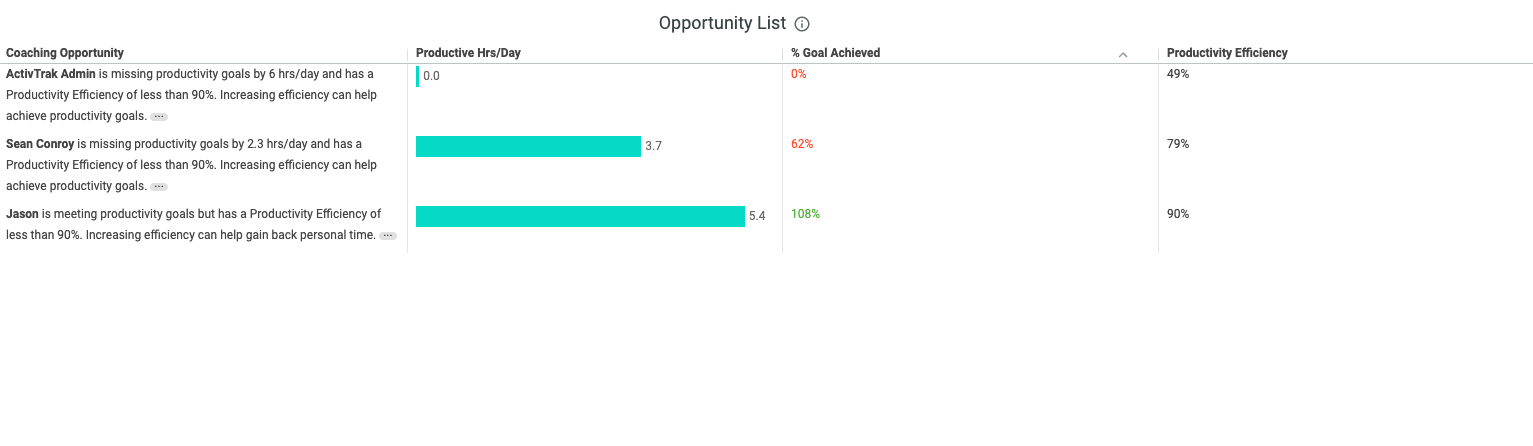Sort by % Goal Achieved column header
The image size is (1533, 446).
pyautogui.click(x=835, y=53)
